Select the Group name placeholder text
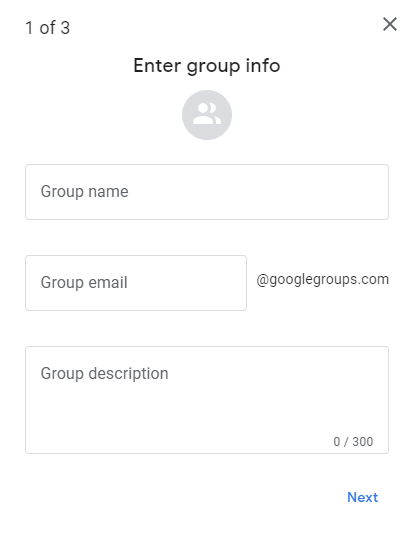 pyautogui.click(x=85, y=191)
